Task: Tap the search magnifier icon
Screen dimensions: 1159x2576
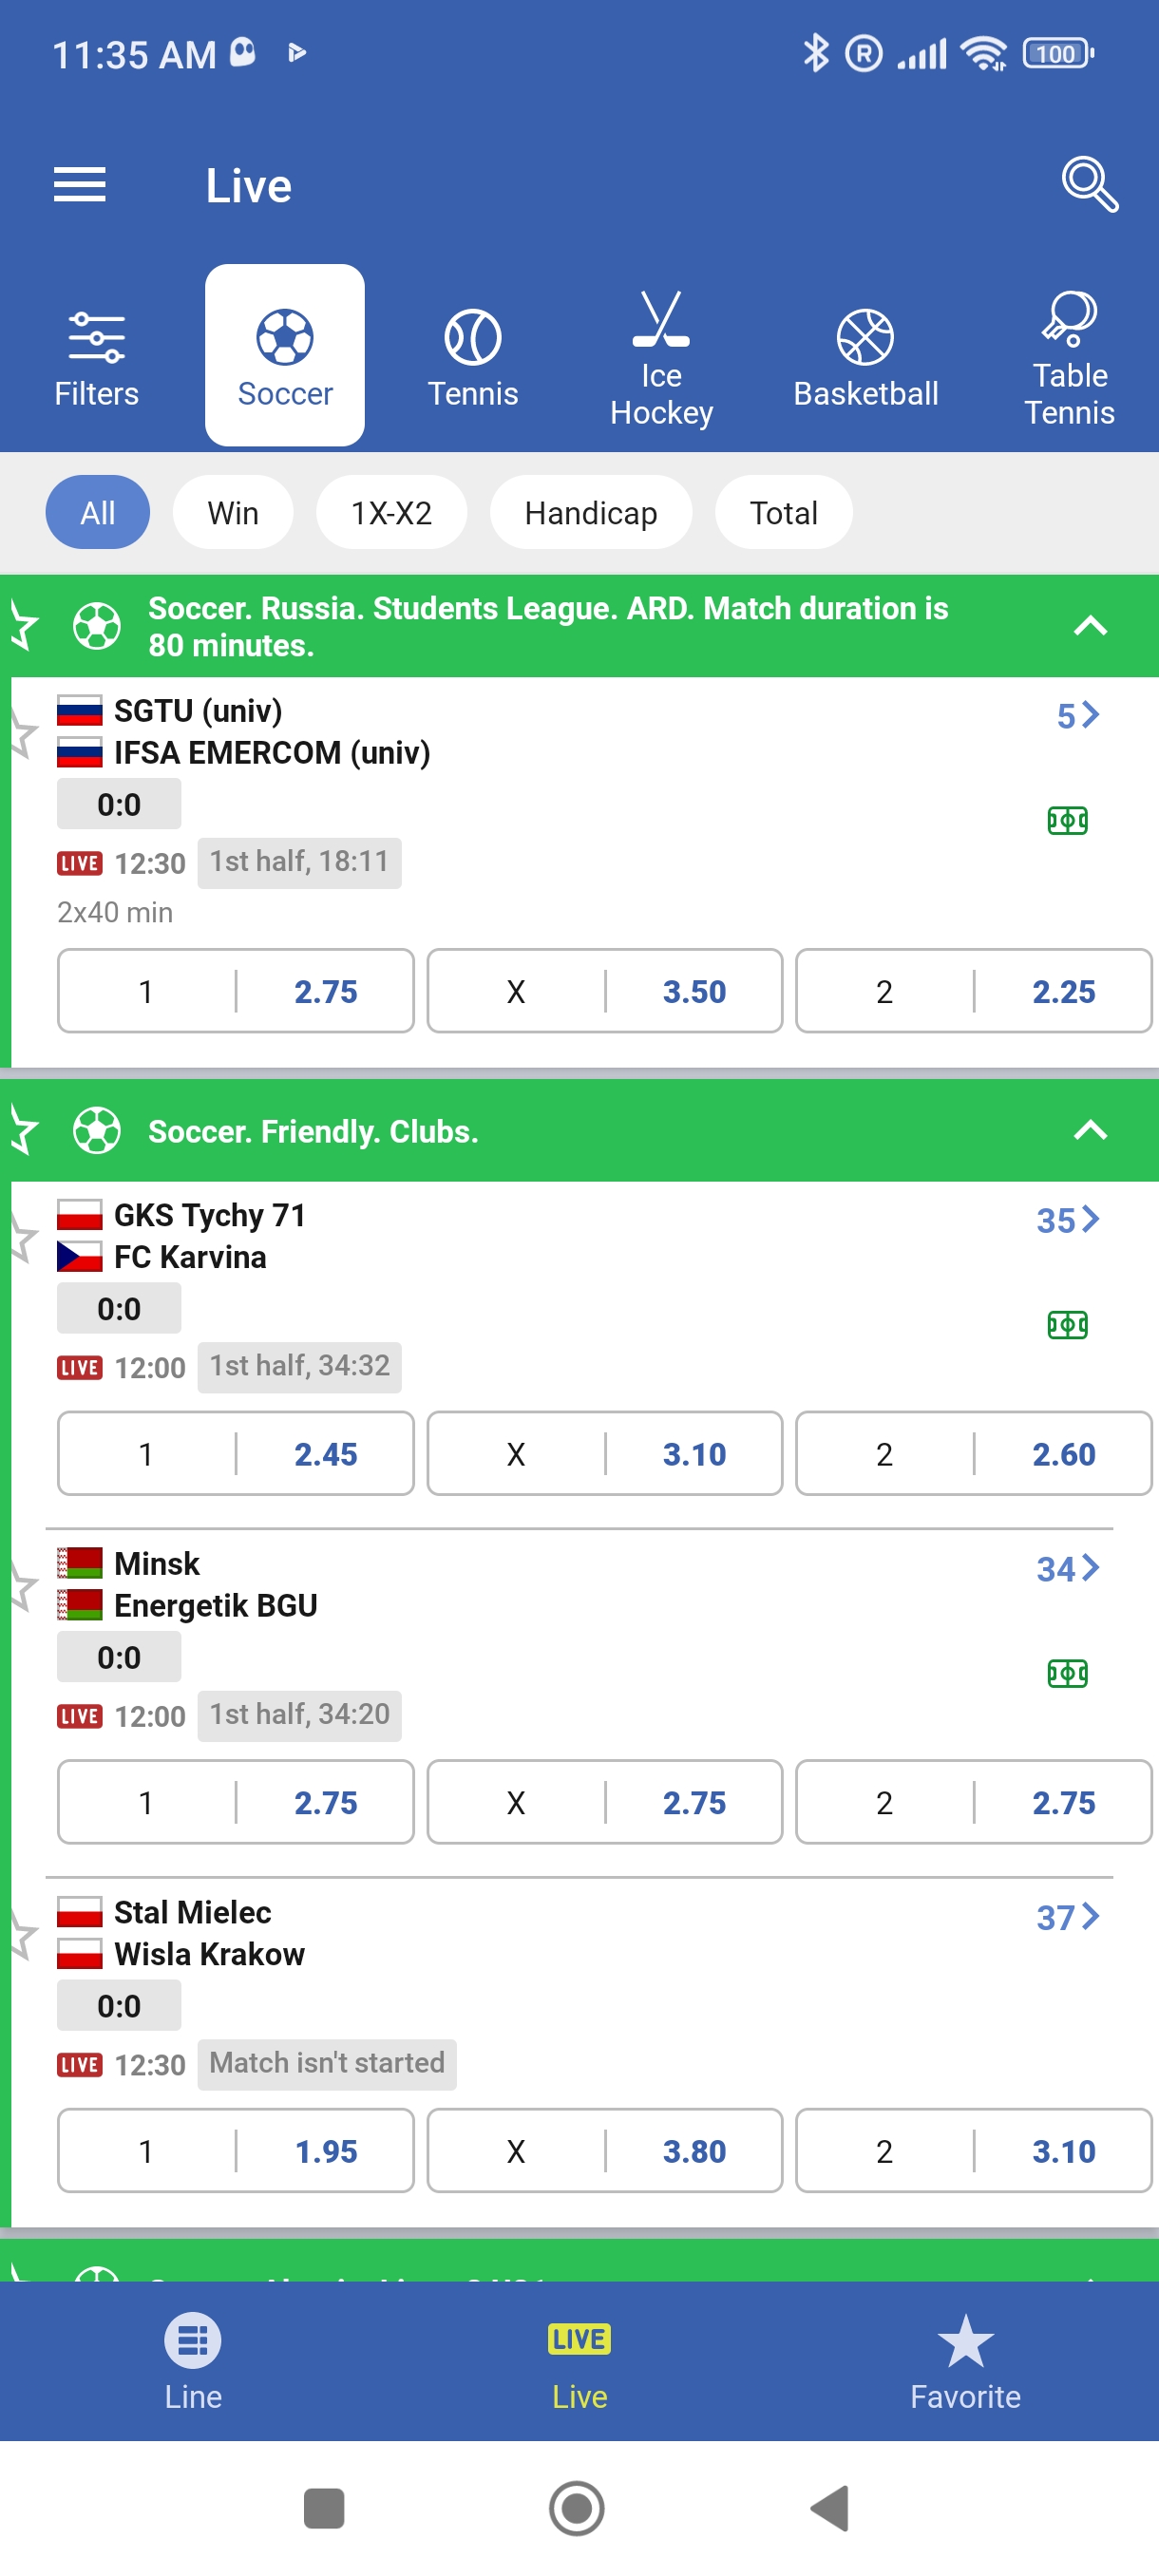Action: pyautogui.click(x=1088, y=185)
